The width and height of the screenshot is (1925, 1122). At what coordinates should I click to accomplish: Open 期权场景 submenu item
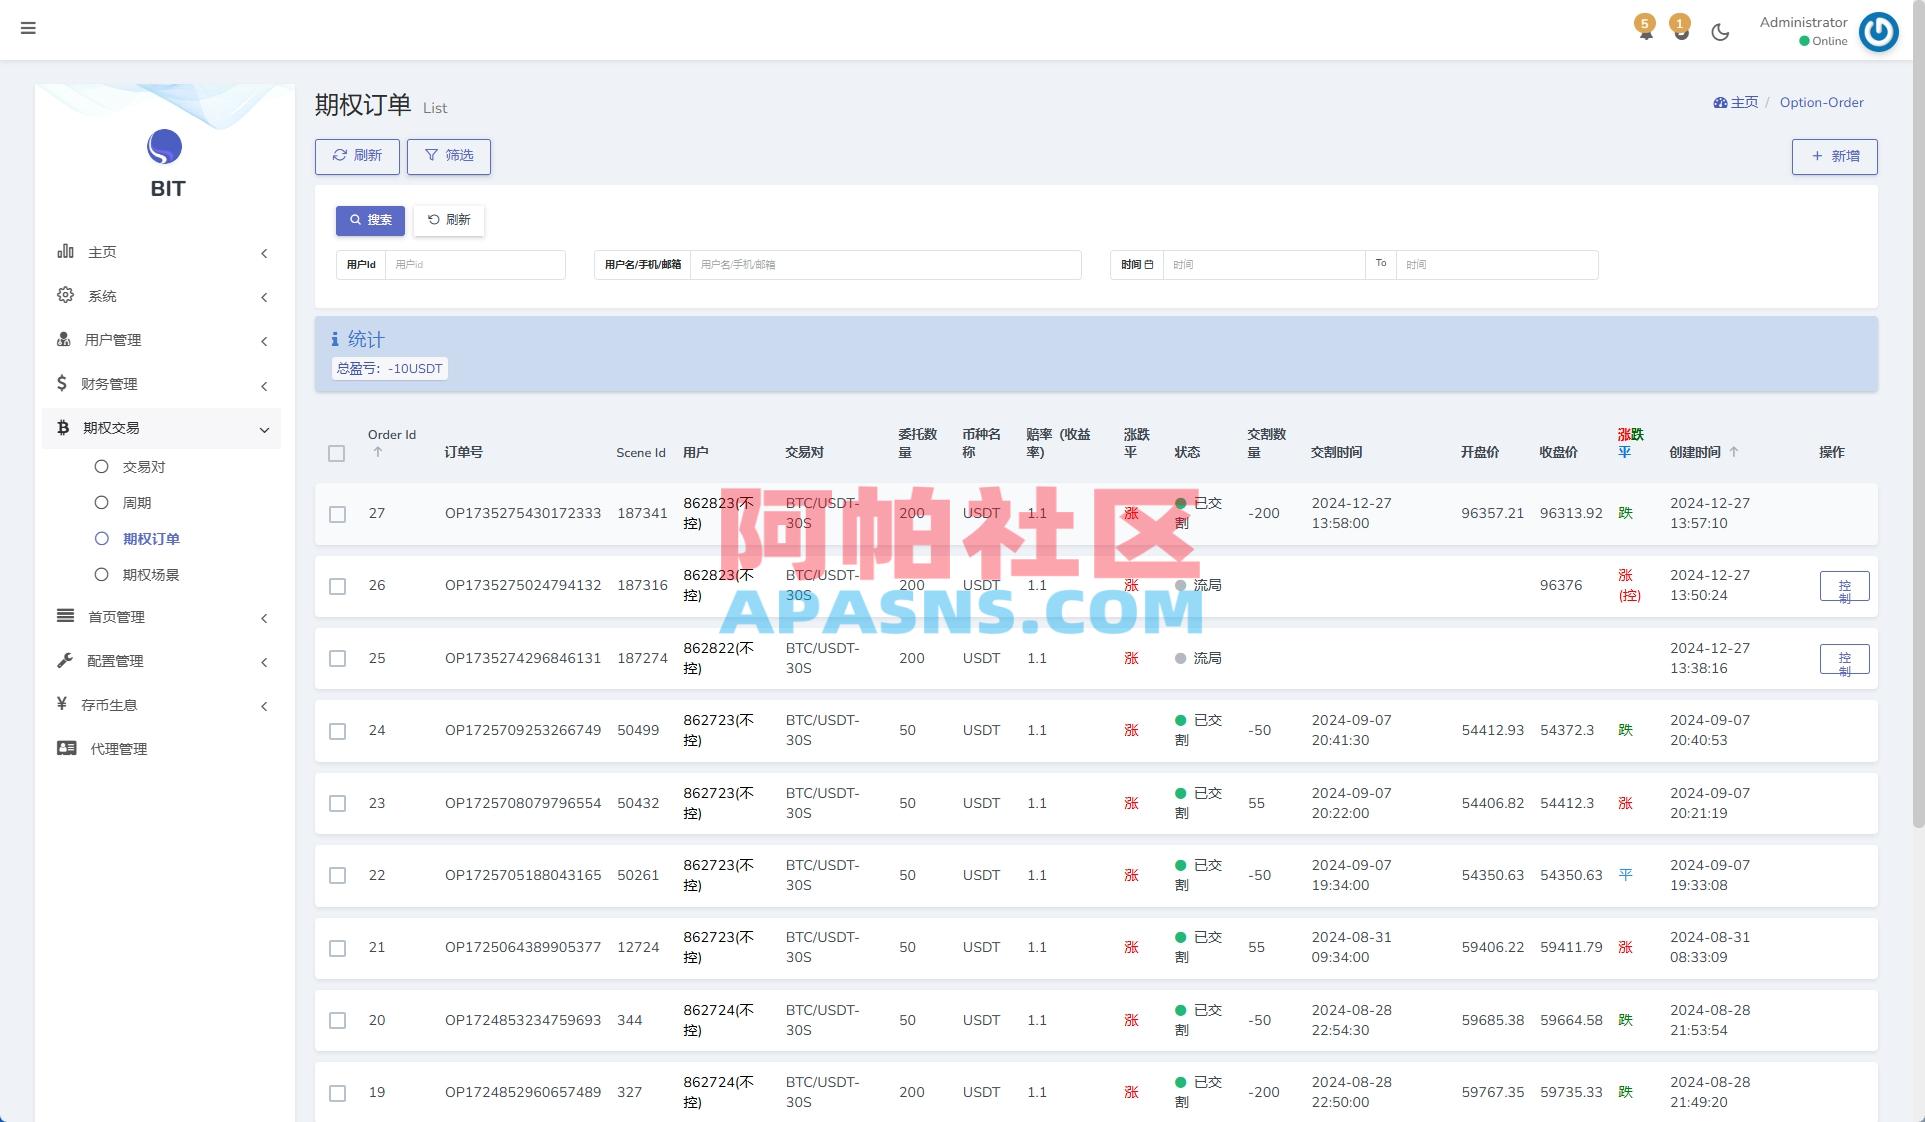pos(150,575)
